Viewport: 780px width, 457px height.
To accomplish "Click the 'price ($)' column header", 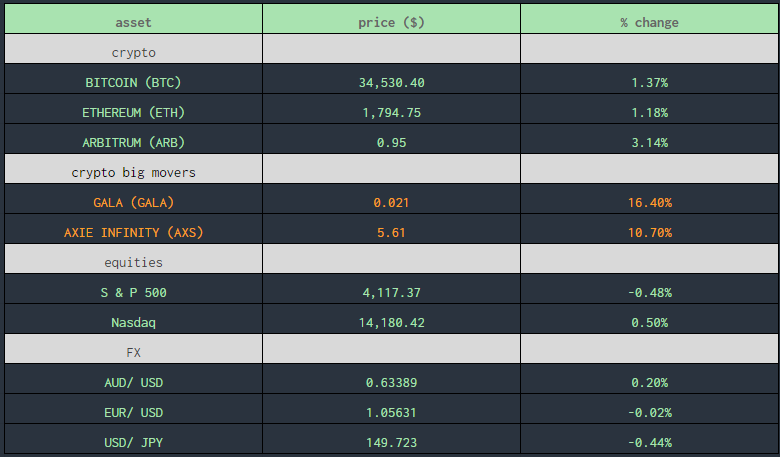I will [x=391, y=19].
